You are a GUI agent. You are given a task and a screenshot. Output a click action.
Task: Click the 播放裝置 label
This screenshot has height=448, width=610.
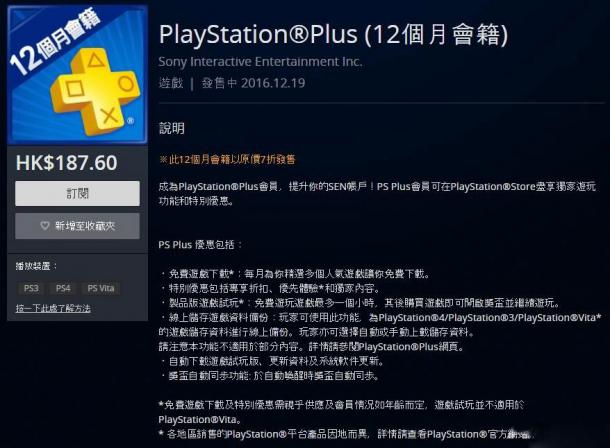click(x=36, y=266)
